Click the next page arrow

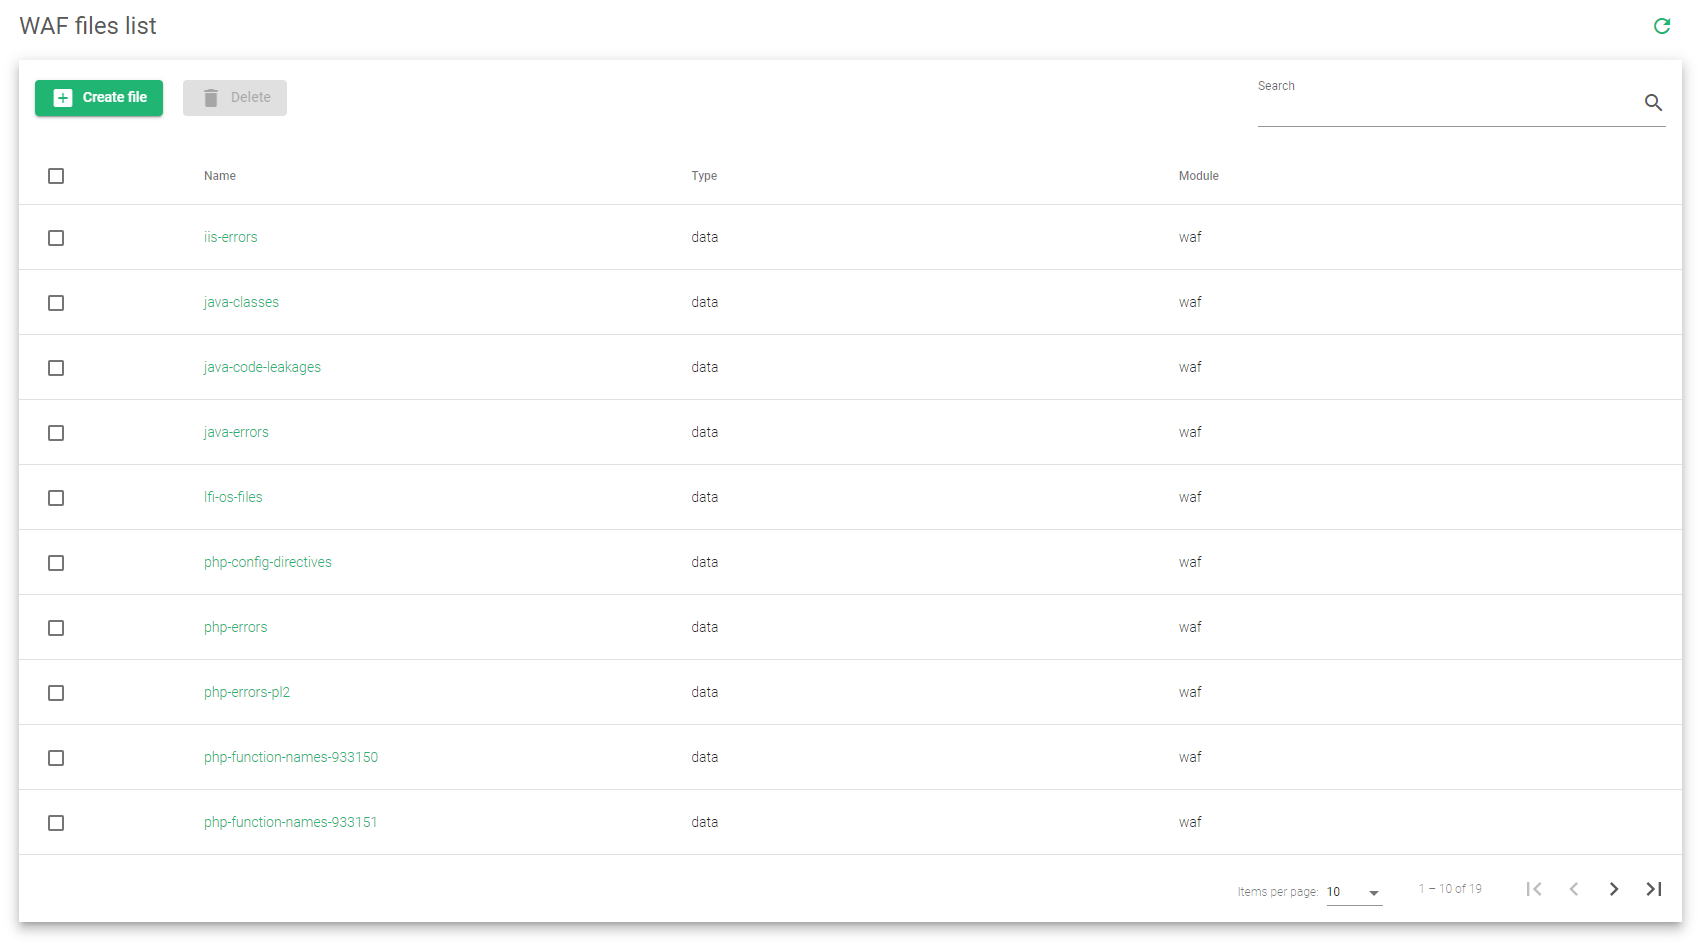pyautogui.click(x=1614, y=888)
